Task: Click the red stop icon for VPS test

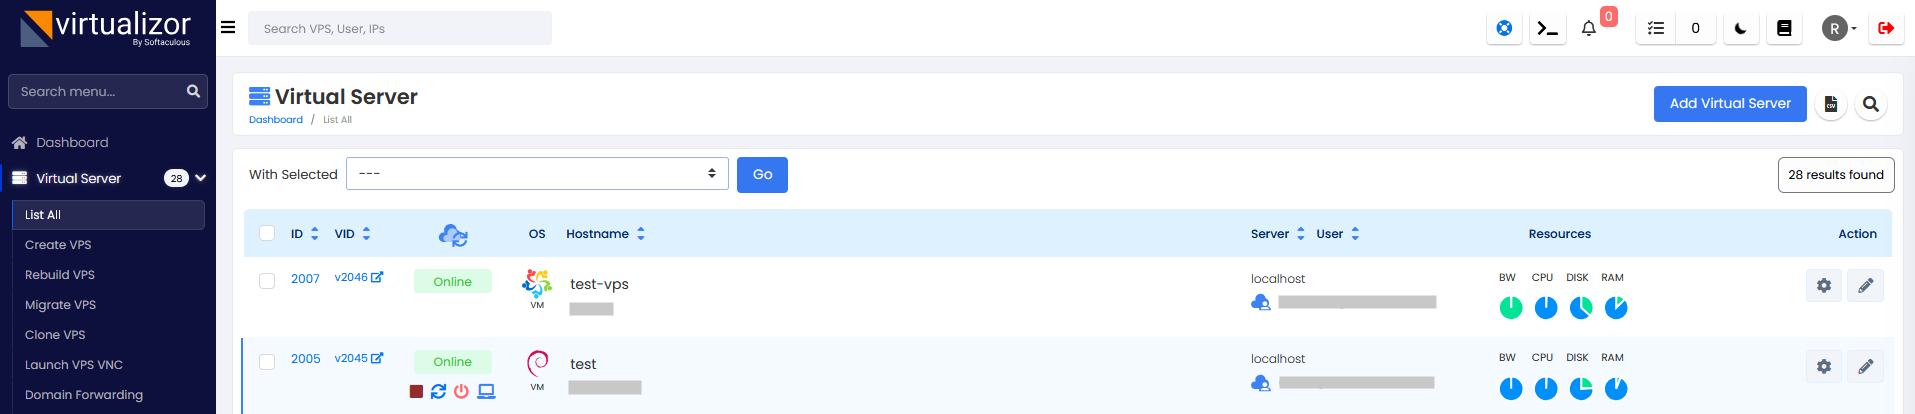Action: [x=416, y=391]
